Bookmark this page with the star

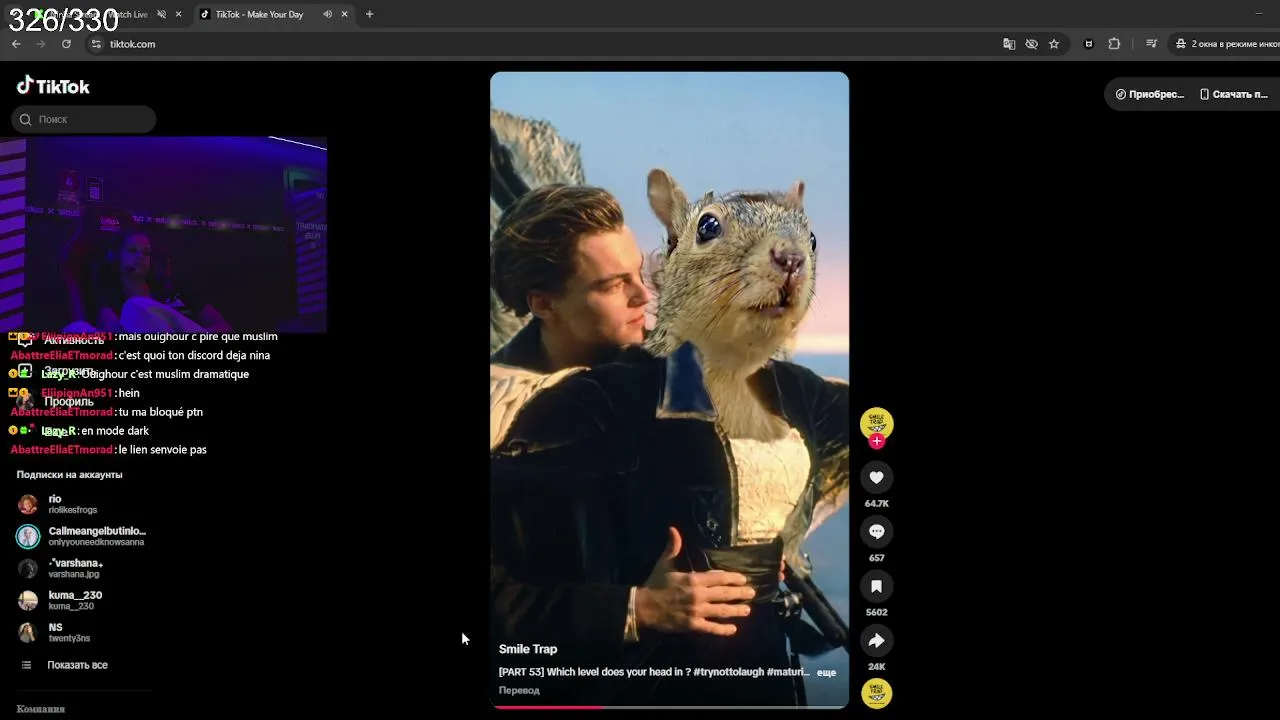pyautogui.click(x=1054, y=44)
